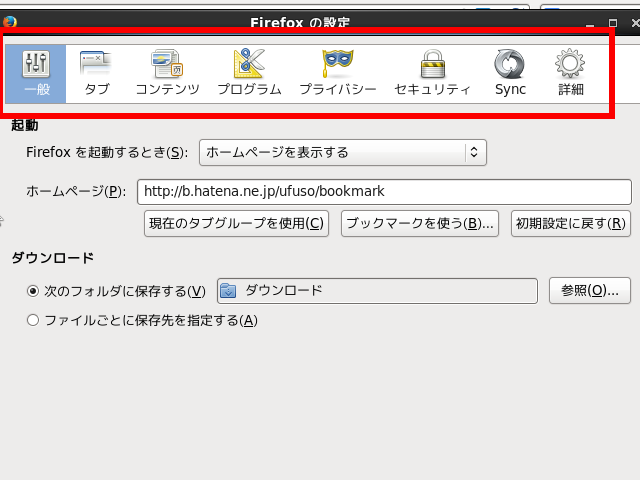The width and height of the screenshot is (640, 480).
Task: Click the Firefox logo in the title bar
Action: 9,21
